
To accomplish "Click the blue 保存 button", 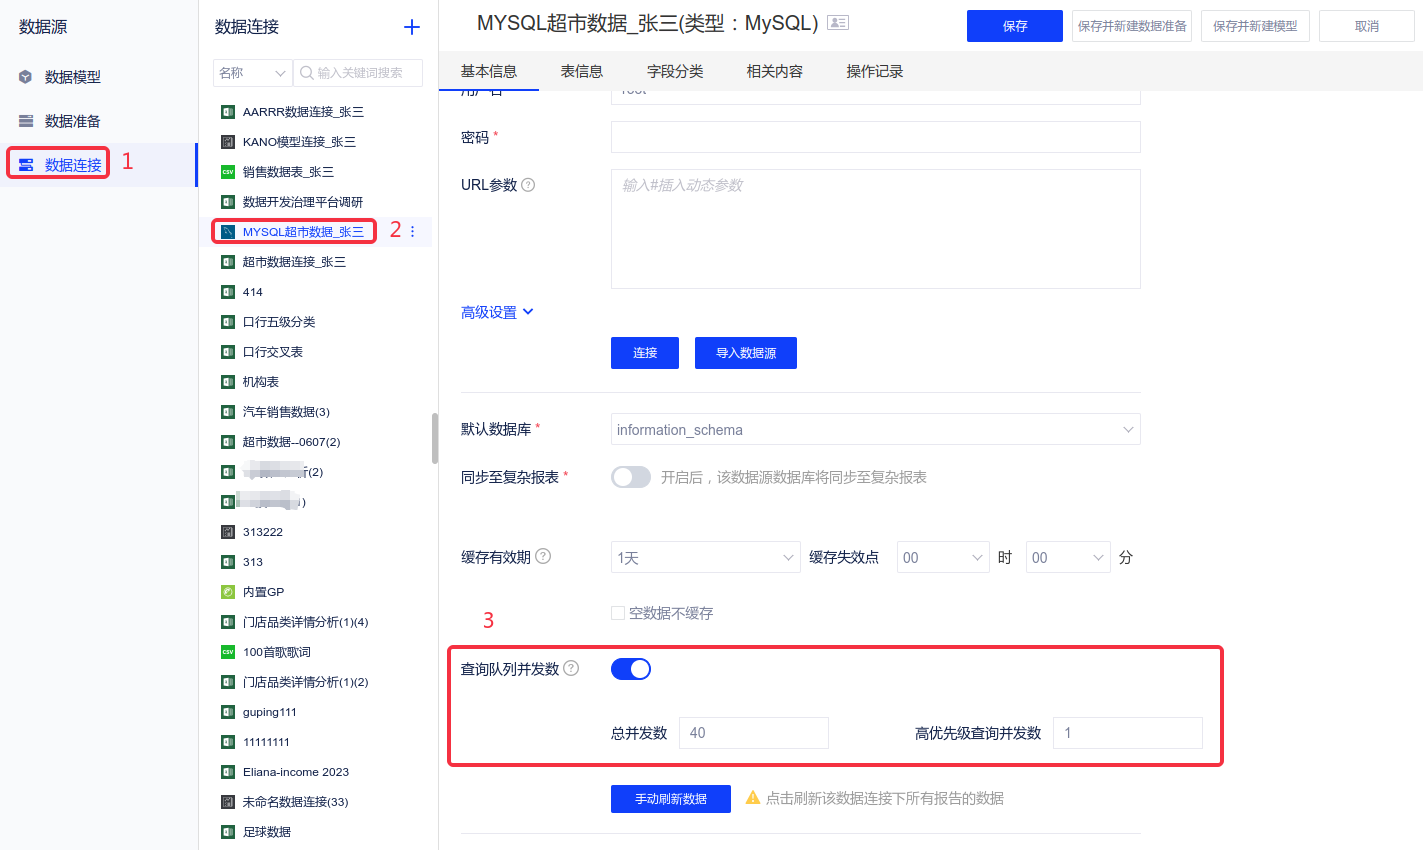I will [x=1014, y=26].
